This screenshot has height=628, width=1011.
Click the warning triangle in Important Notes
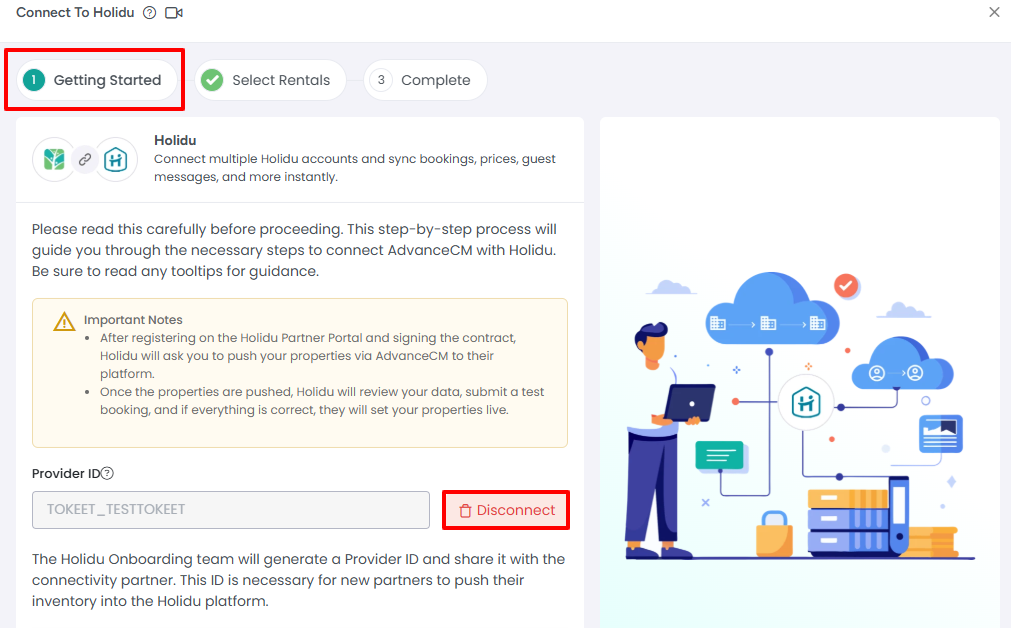(64, 321)
